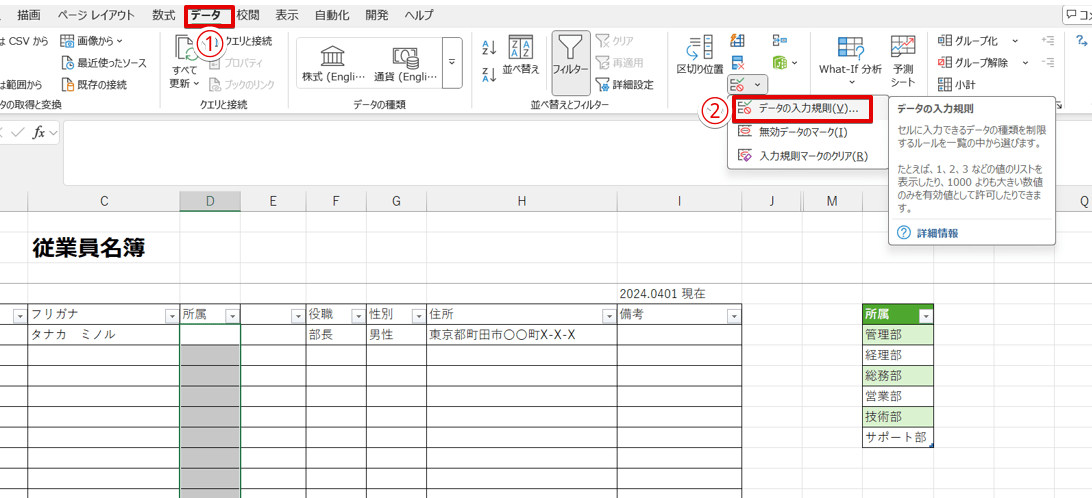The width and height of the screenshot is (1092, 498).
Task: Select the column C header
Action: (x=104, y=201)
